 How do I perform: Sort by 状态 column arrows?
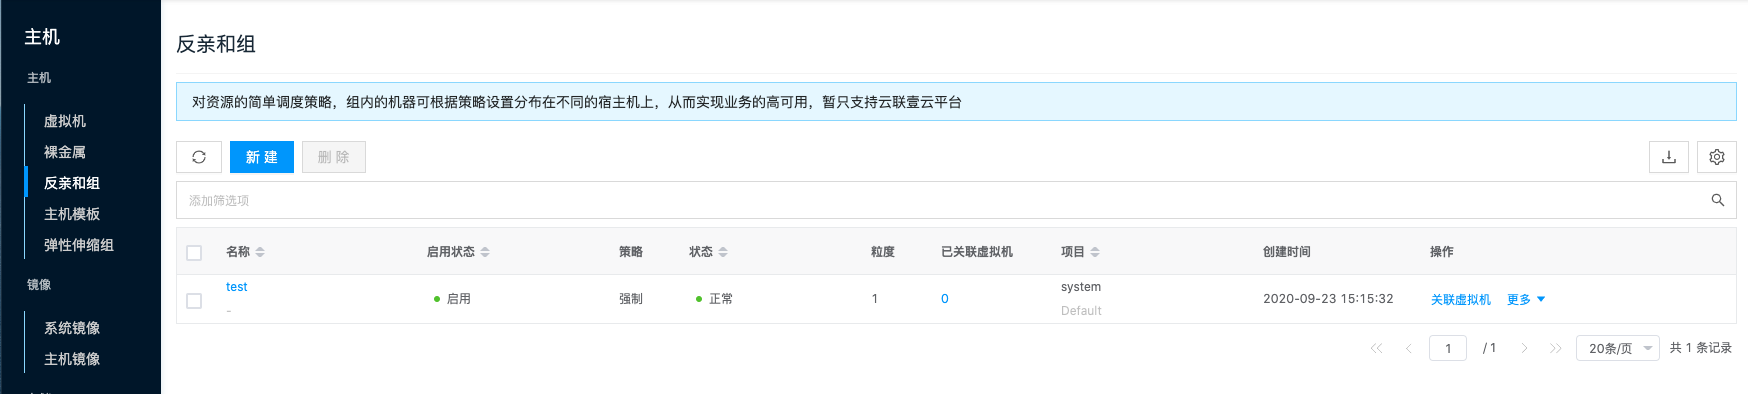coord(723,252)
